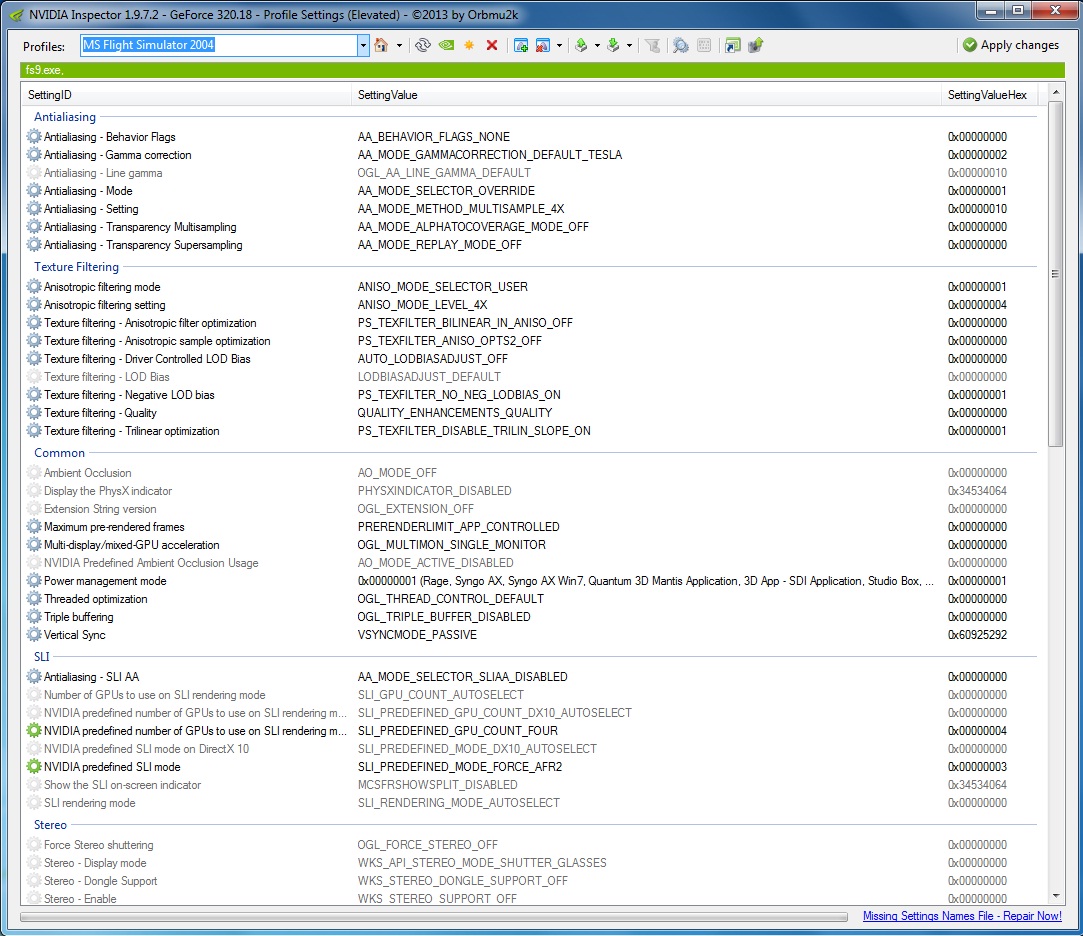Select the ANISO_MODE_LEVEL_4X value
The height and width of the screenshot is (936, 1083).
point(422,305)
